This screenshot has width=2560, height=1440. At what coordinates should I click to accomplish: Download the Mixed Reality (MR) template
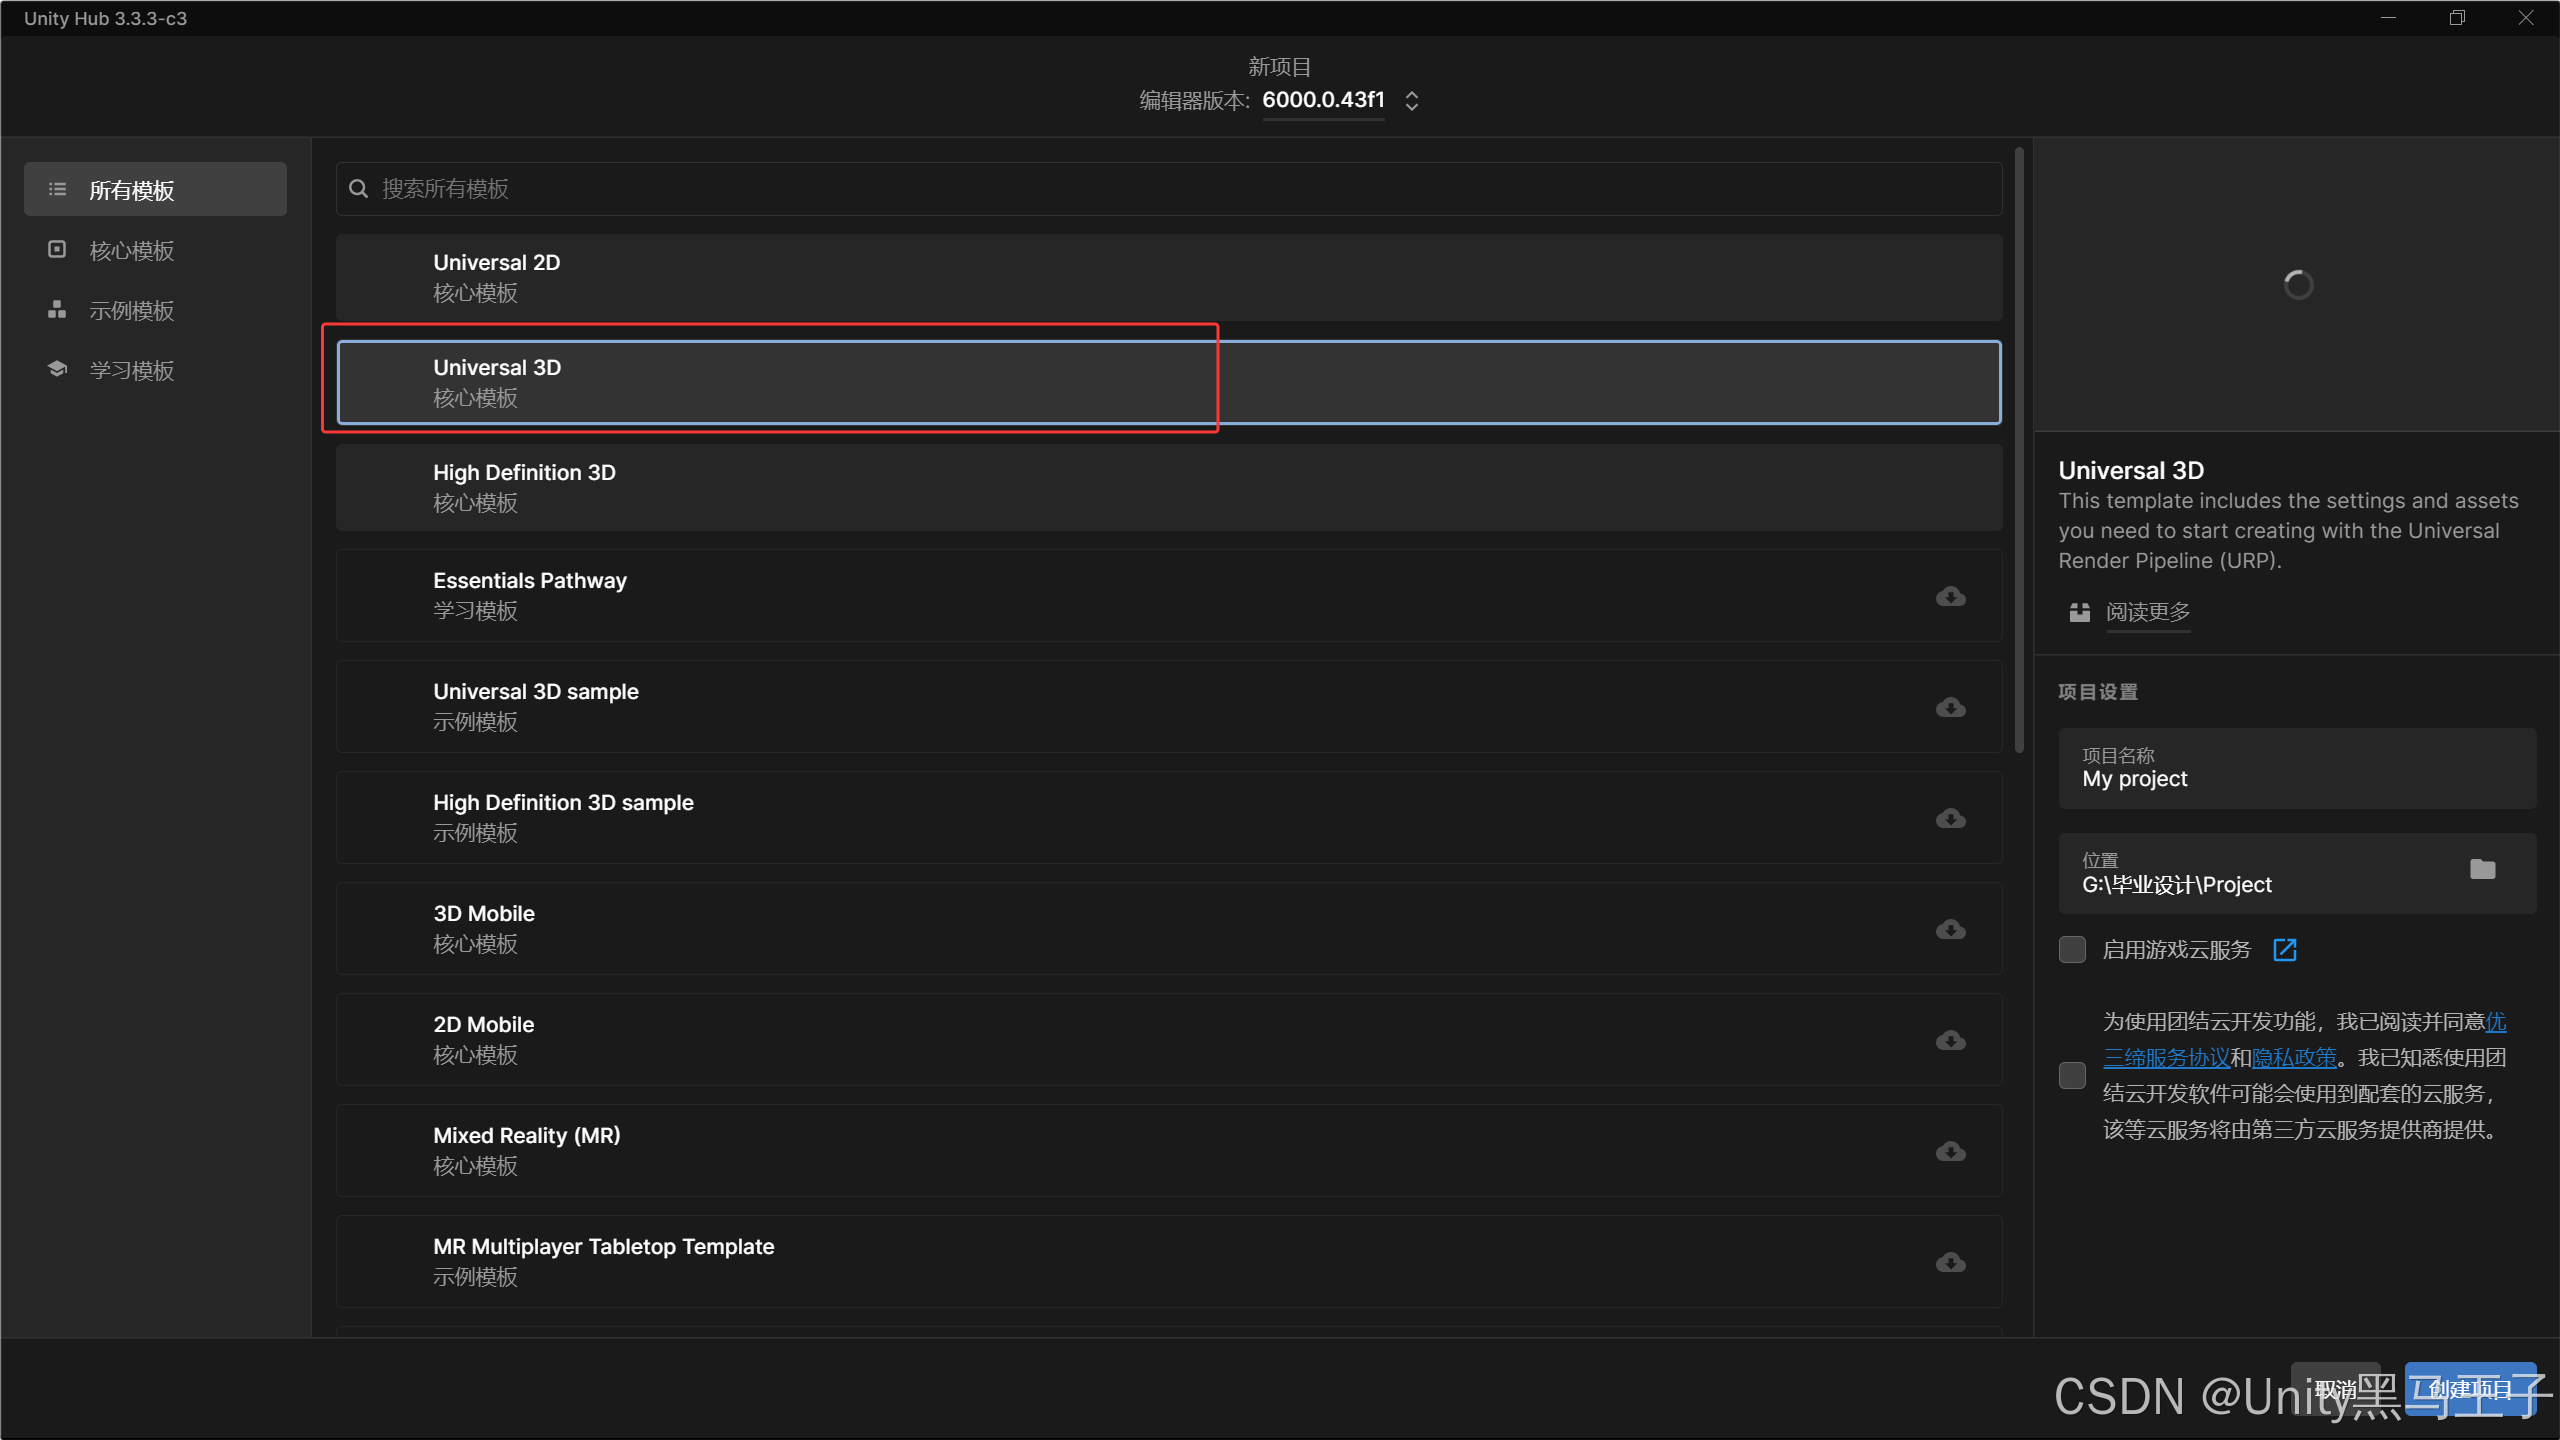coord(1950,1152)
